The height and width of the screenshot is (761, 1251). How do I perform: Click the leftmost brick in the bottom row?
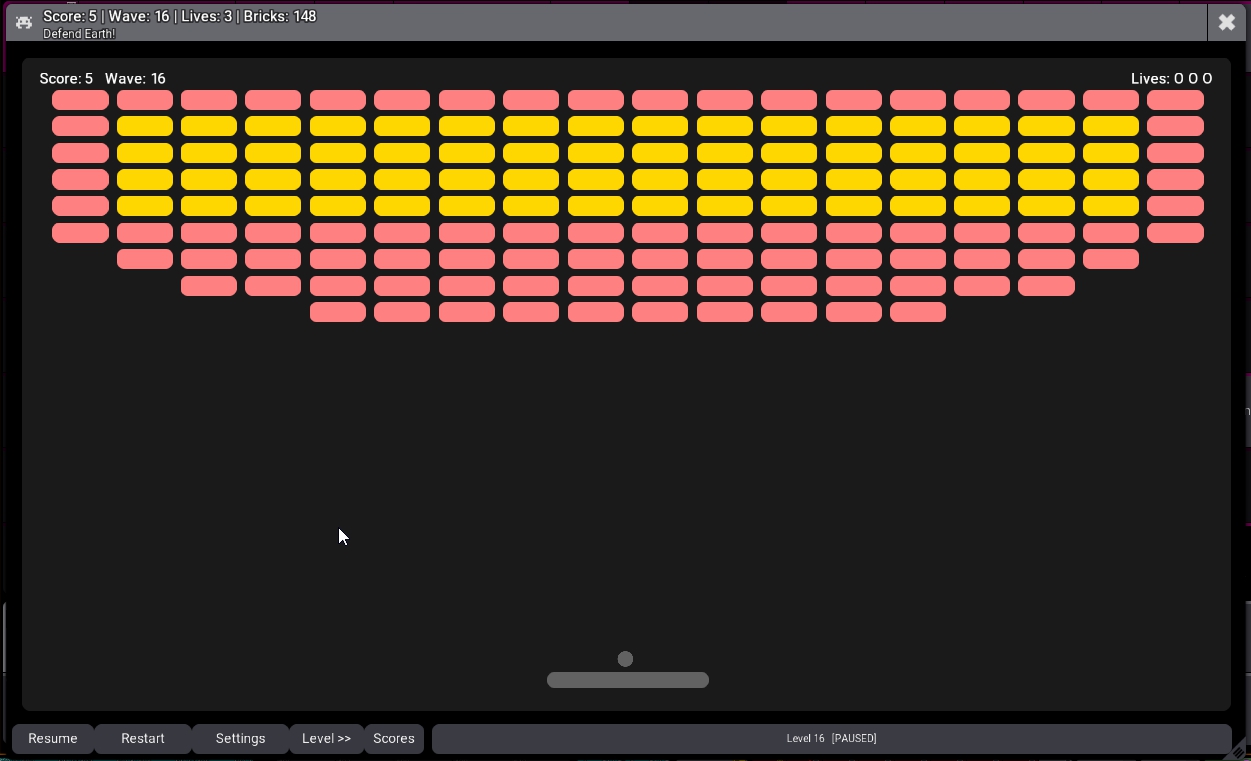338,312
